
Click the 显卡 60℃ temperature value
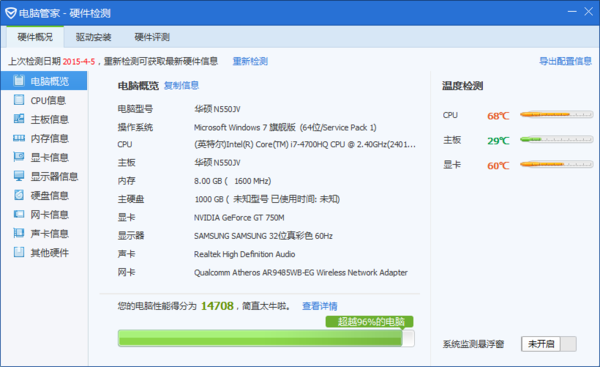[498, 166]
